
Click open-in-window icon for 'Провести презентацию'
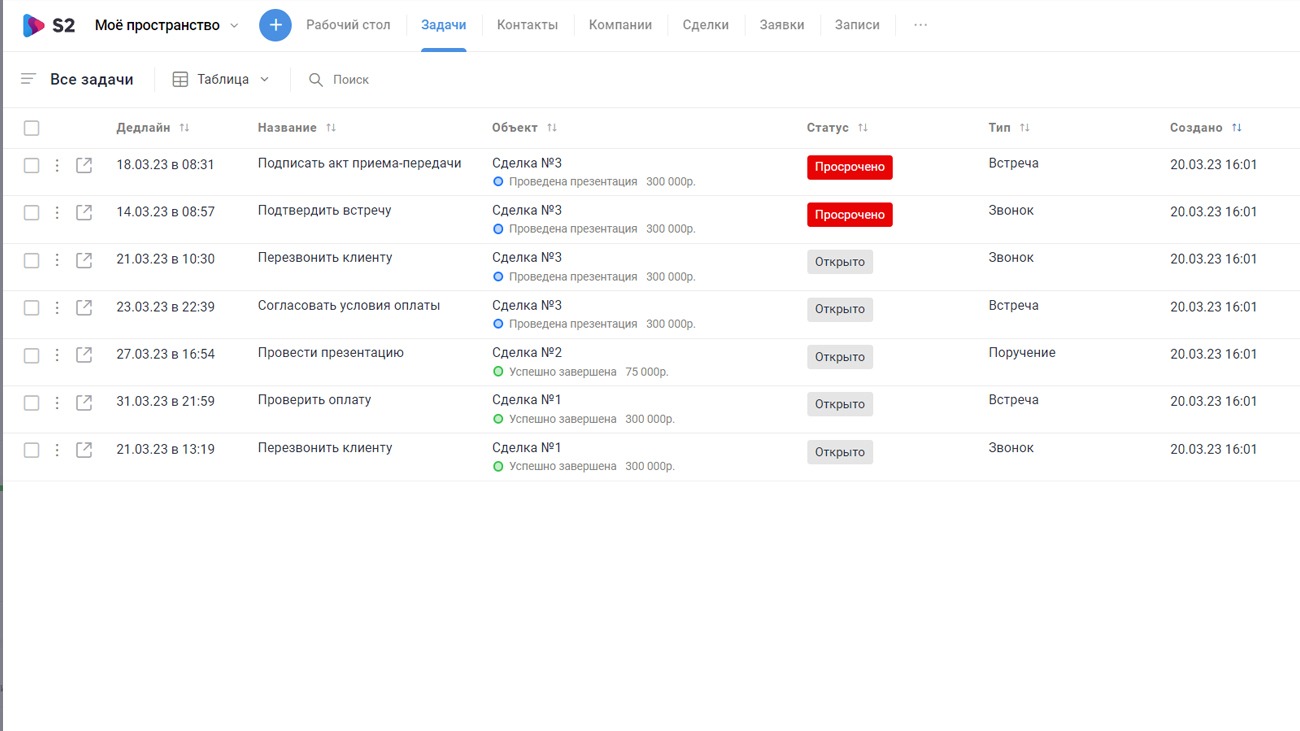pyautogui.click(x=84, y=355)
